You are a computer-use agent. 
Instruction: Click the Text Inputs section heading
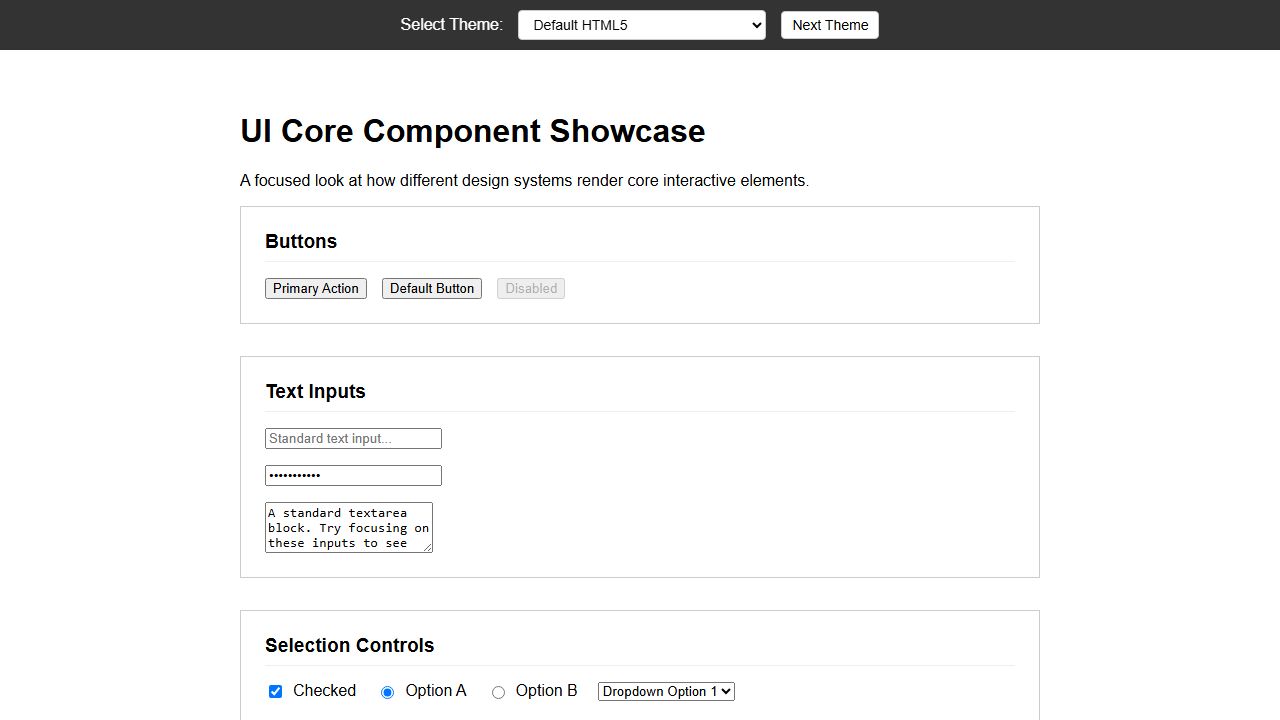coord(315,391)
